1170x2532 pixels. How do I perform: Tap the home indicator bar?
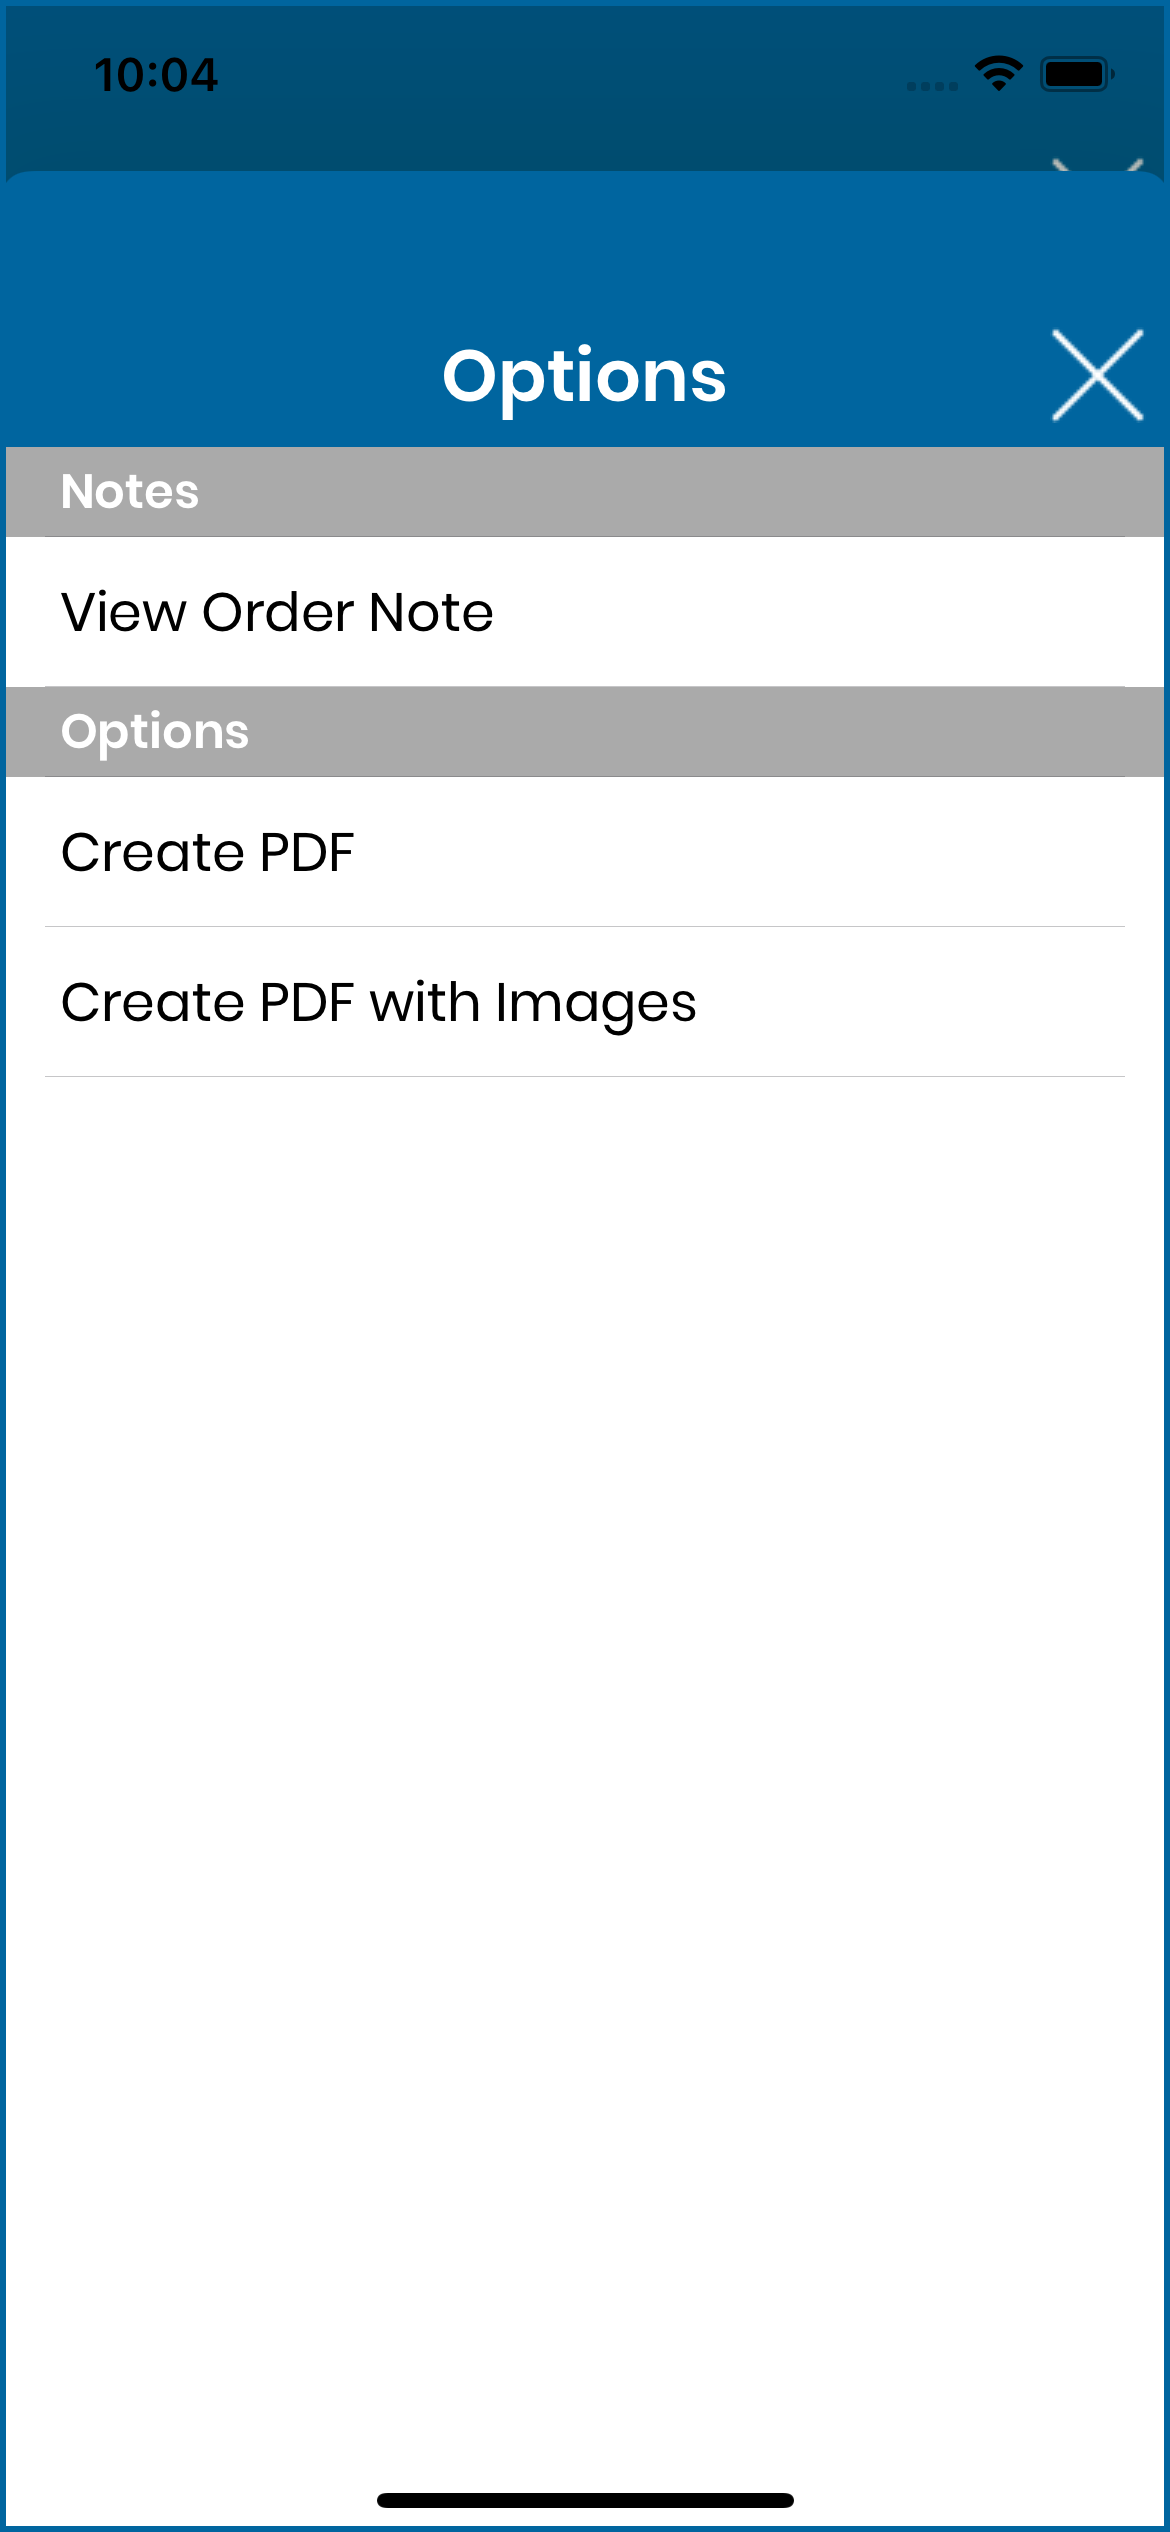585,2500
